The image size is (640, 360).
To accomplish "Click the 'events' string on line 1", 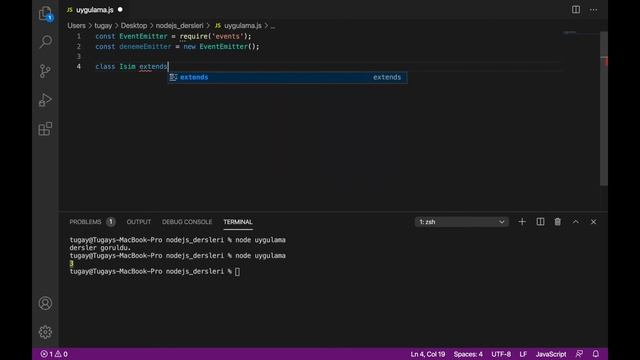I will tap(227, 36).
